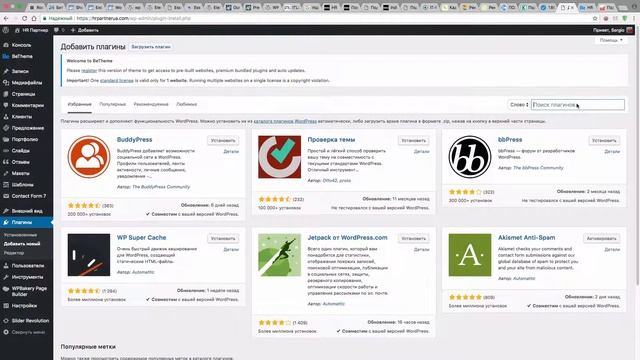Focus the Поиск плагинов search field
640x360 pixels.
tap(578, 105)
